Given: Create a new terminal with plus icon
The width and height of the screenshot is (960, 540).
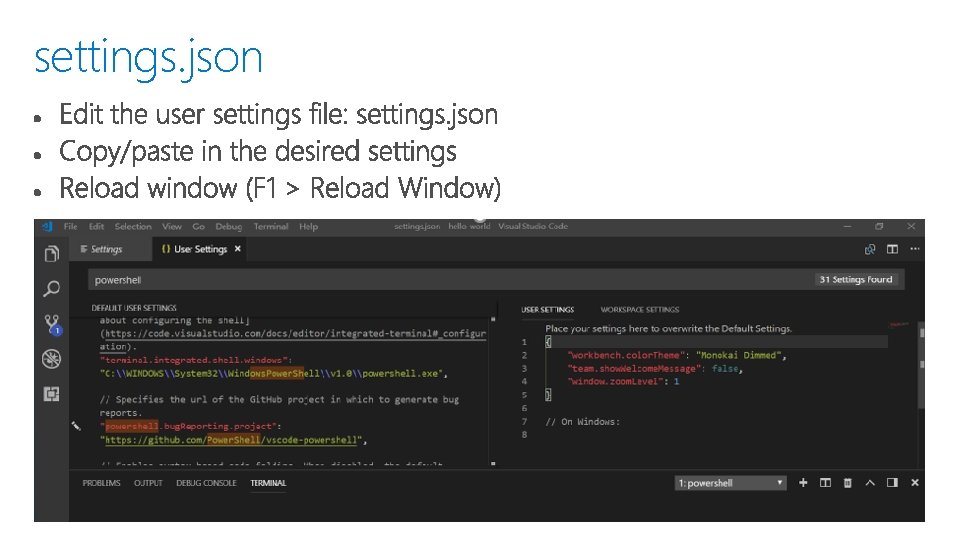Looking at the screenshot, I should coord(803,482).
